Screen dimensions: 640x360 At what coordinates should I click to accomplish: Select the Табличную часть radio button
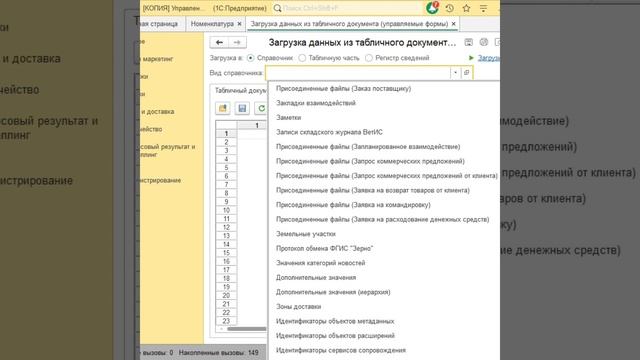[302, 58]
